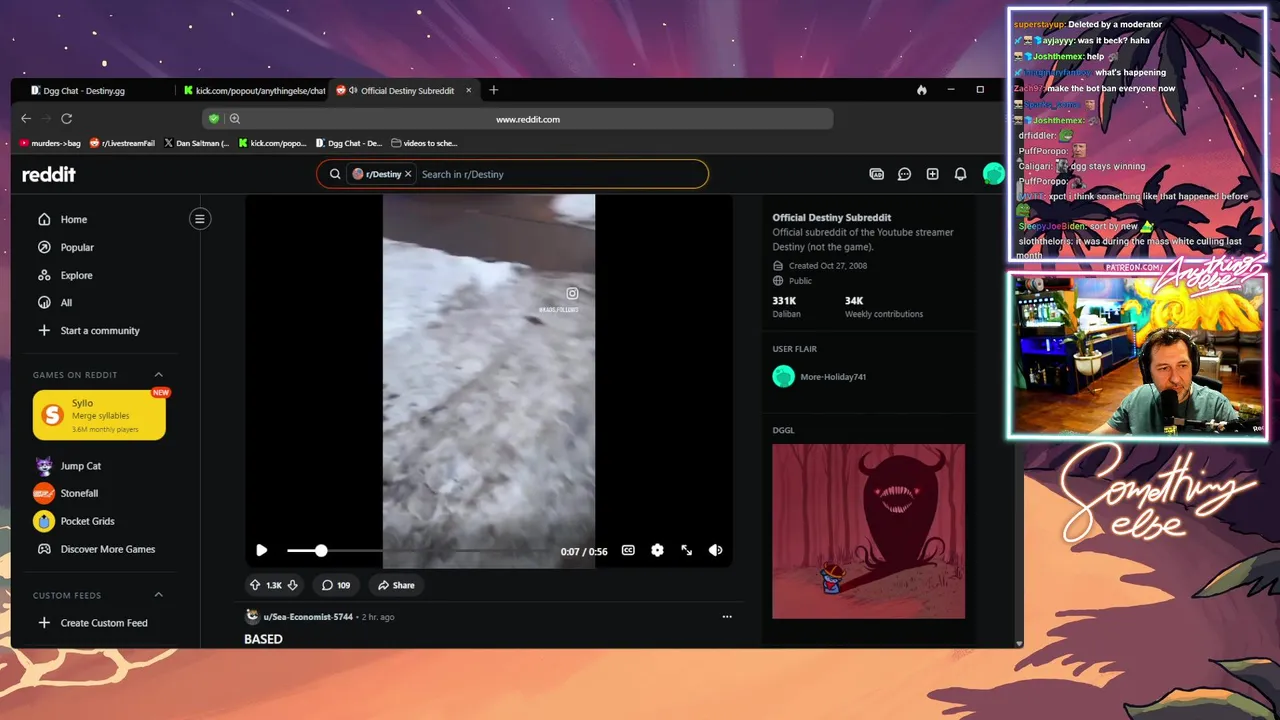Close the Official Destiny Subreddit tab

(468, 90)
